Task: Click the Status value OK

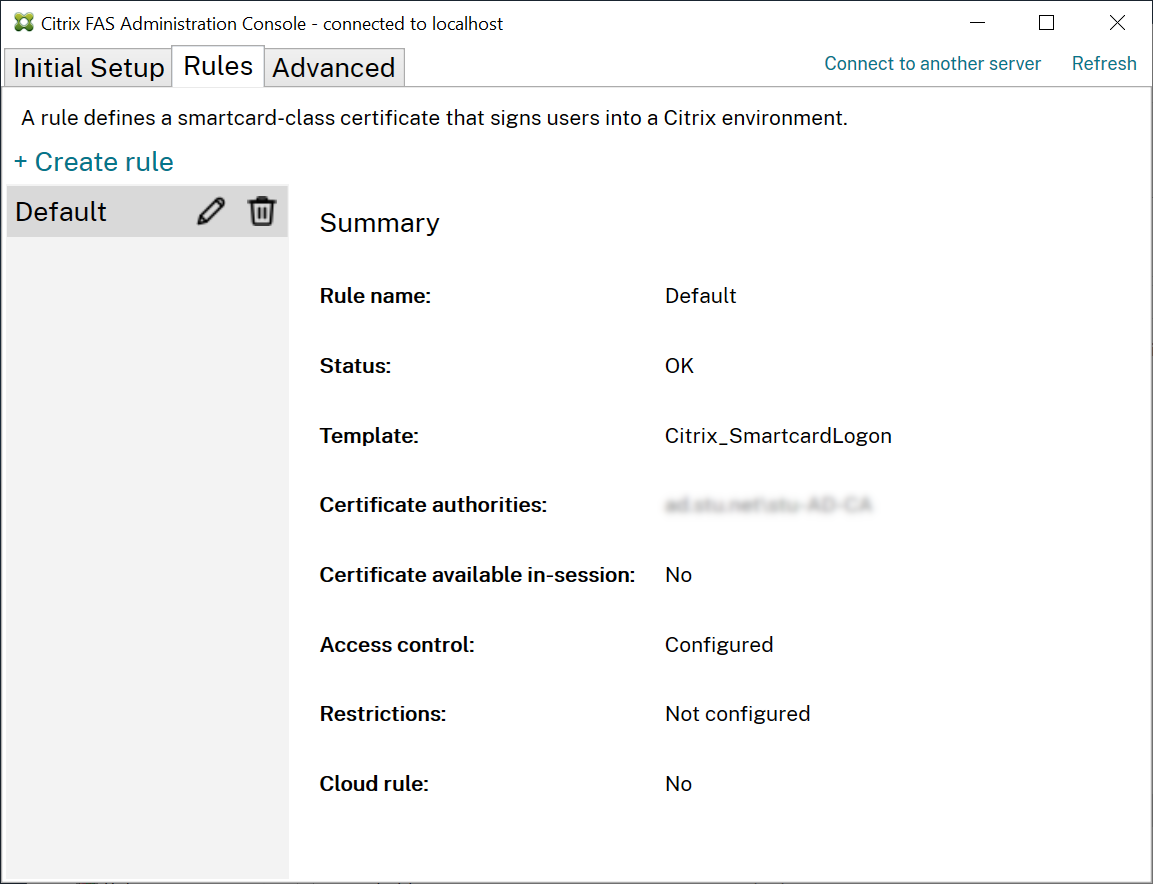Action: click(x=679, y=366)
